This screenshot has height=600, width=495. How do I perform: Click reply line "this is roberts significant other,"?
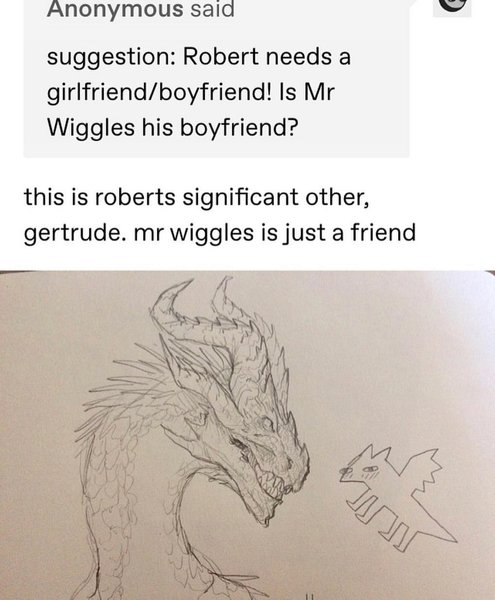click(x=197, y=198)
